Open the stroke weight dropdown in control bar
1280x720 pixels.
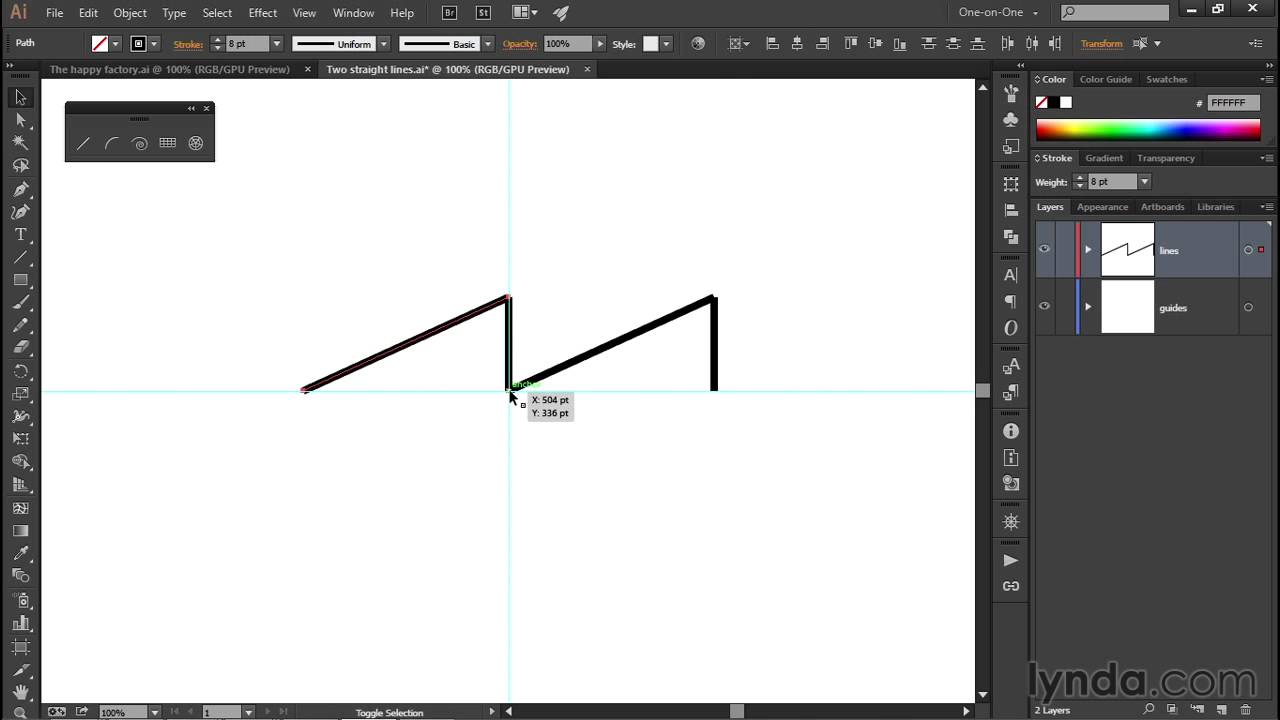(x=277, y=44)
